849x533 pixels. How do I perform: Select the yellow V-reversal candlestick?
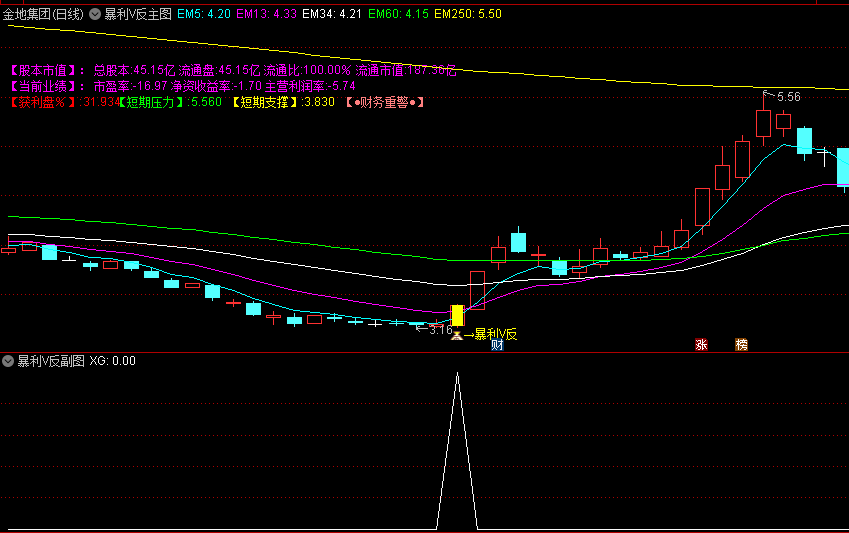pyautogui.click(x=458, y=316)
